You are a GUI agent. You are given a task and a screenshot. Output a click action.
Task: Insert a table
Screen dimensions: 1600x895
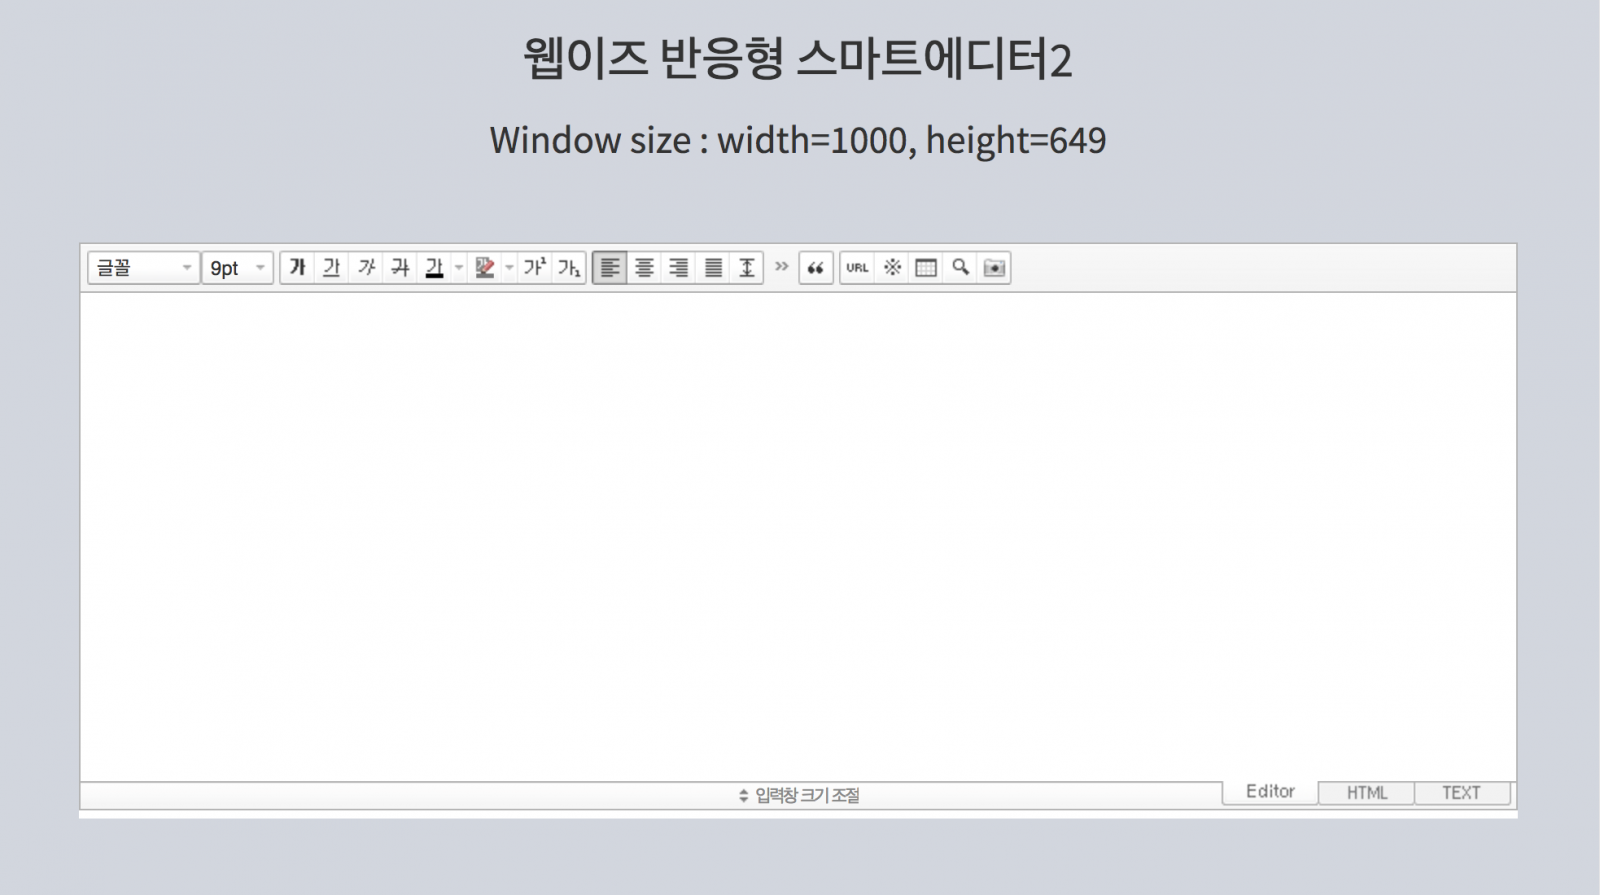(x=926, y=268)
